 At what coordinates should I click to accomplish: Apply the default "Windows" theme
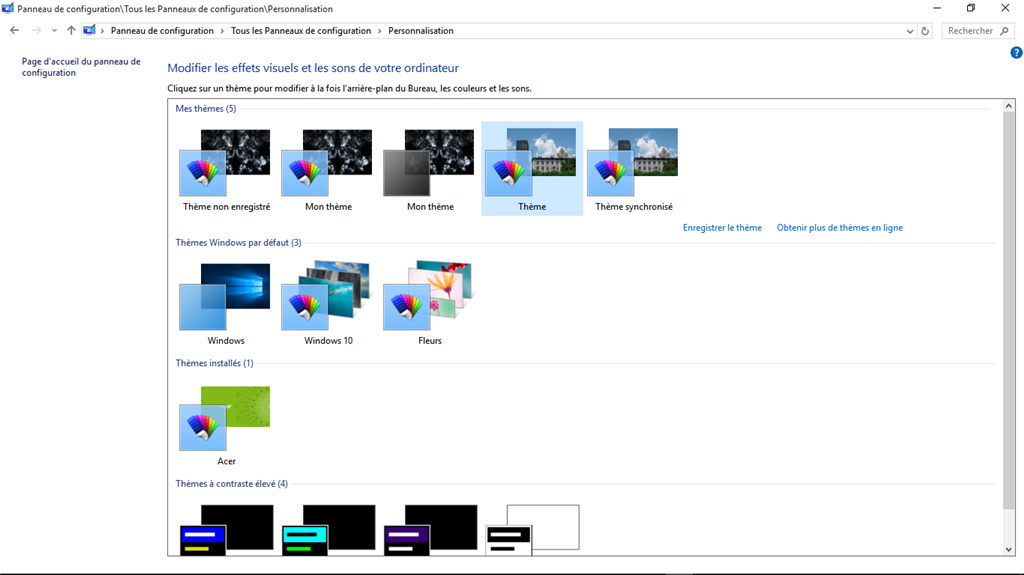coord(226,304)
